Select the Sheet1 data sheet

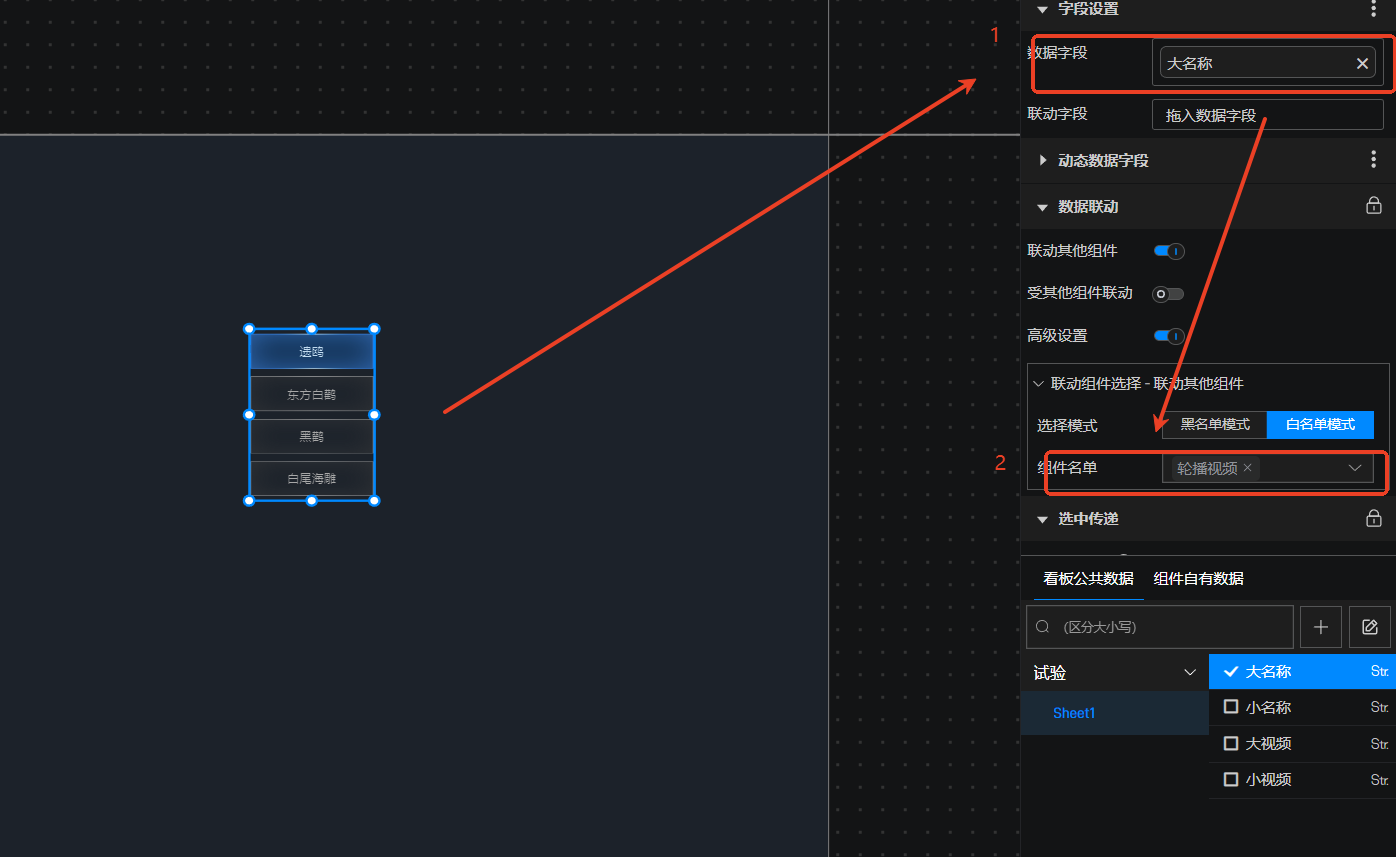tap(1074, 713)
